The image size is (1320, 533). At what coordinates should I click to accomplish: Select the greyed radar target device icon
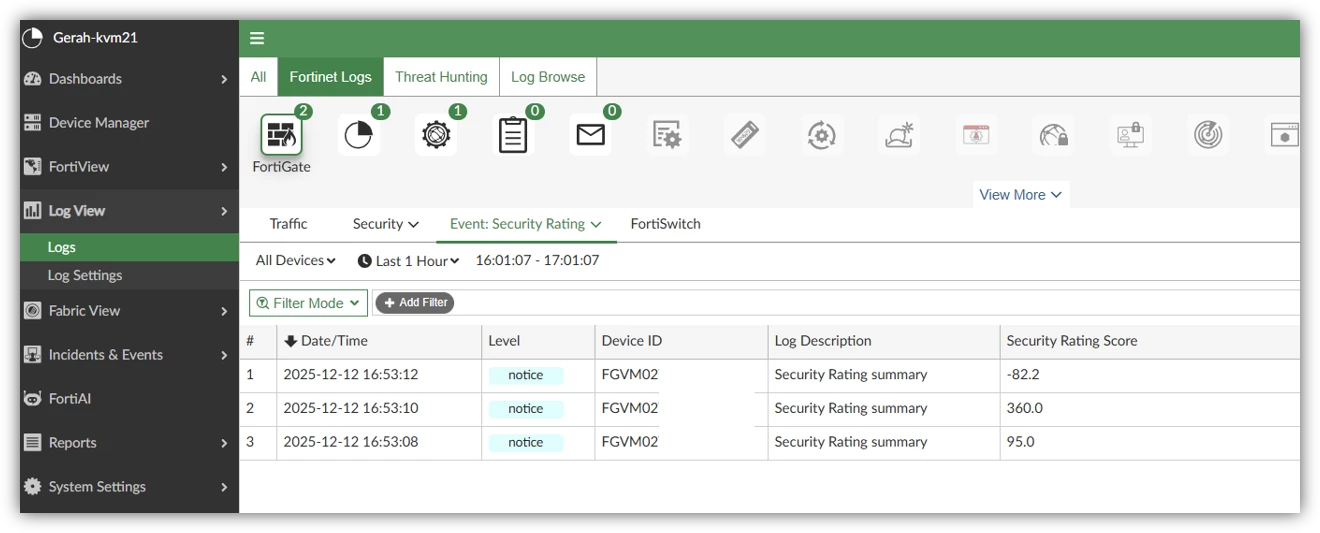click(x=1208, y=135)
